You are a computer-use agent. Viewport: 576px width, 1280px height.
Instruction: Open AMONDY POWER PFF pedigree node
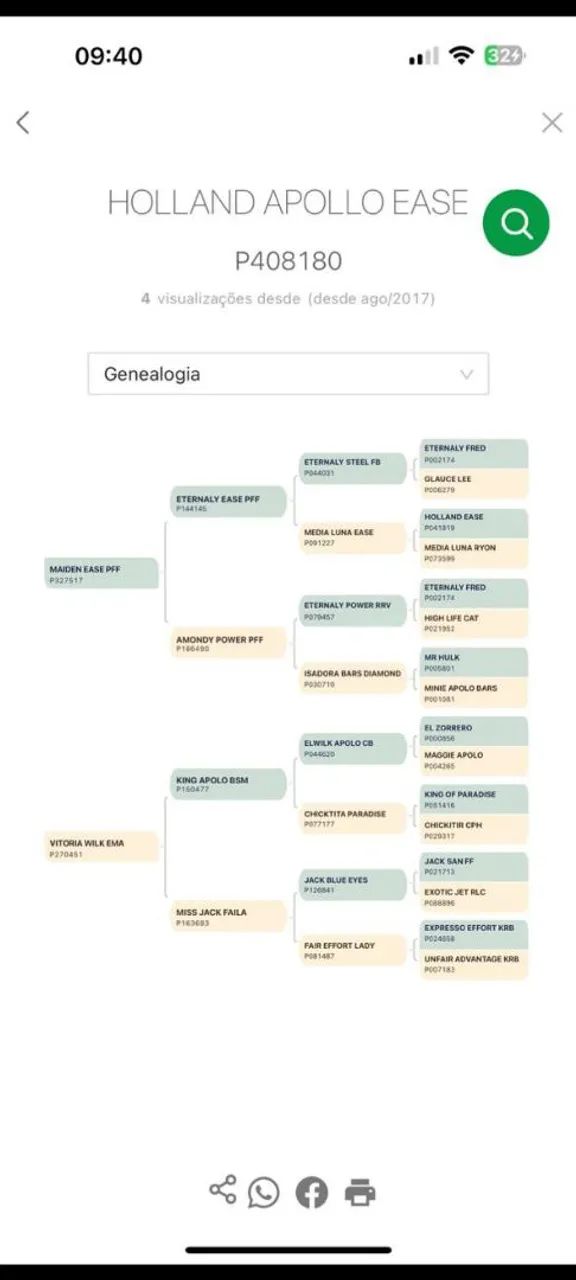coord(229,643)
